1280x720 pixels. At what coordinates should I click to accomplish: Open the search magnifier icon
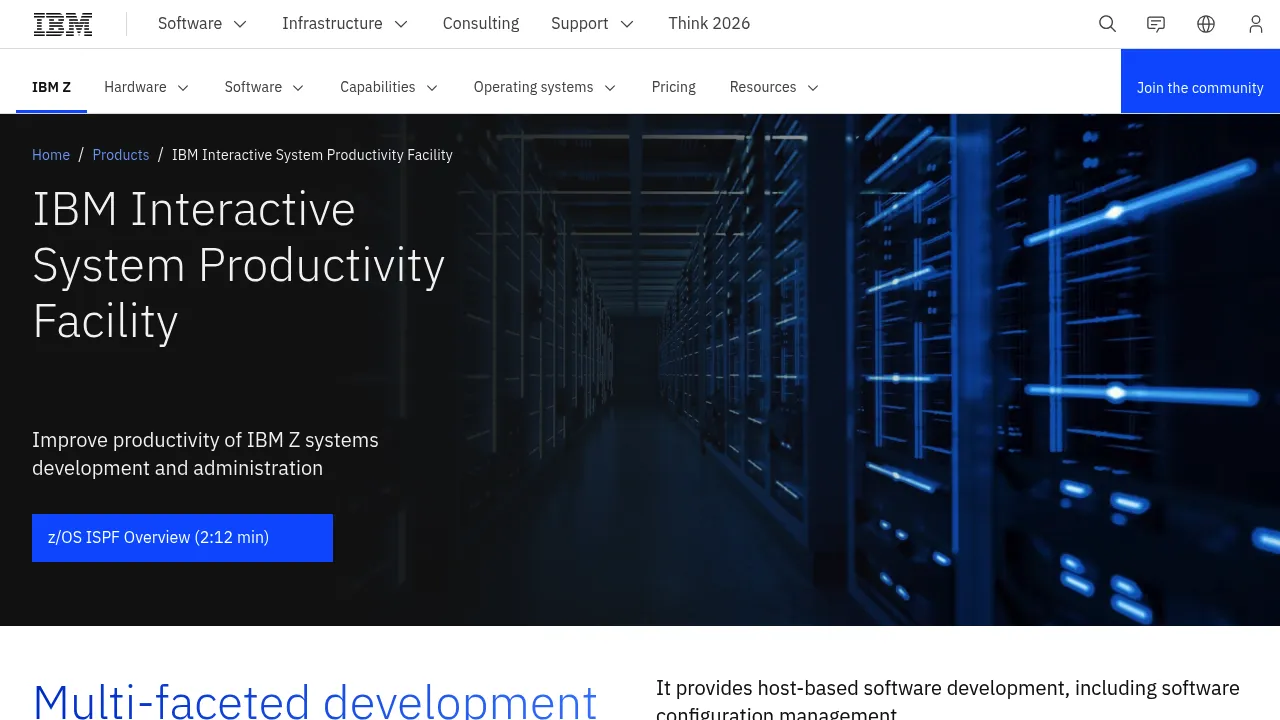1107,24
